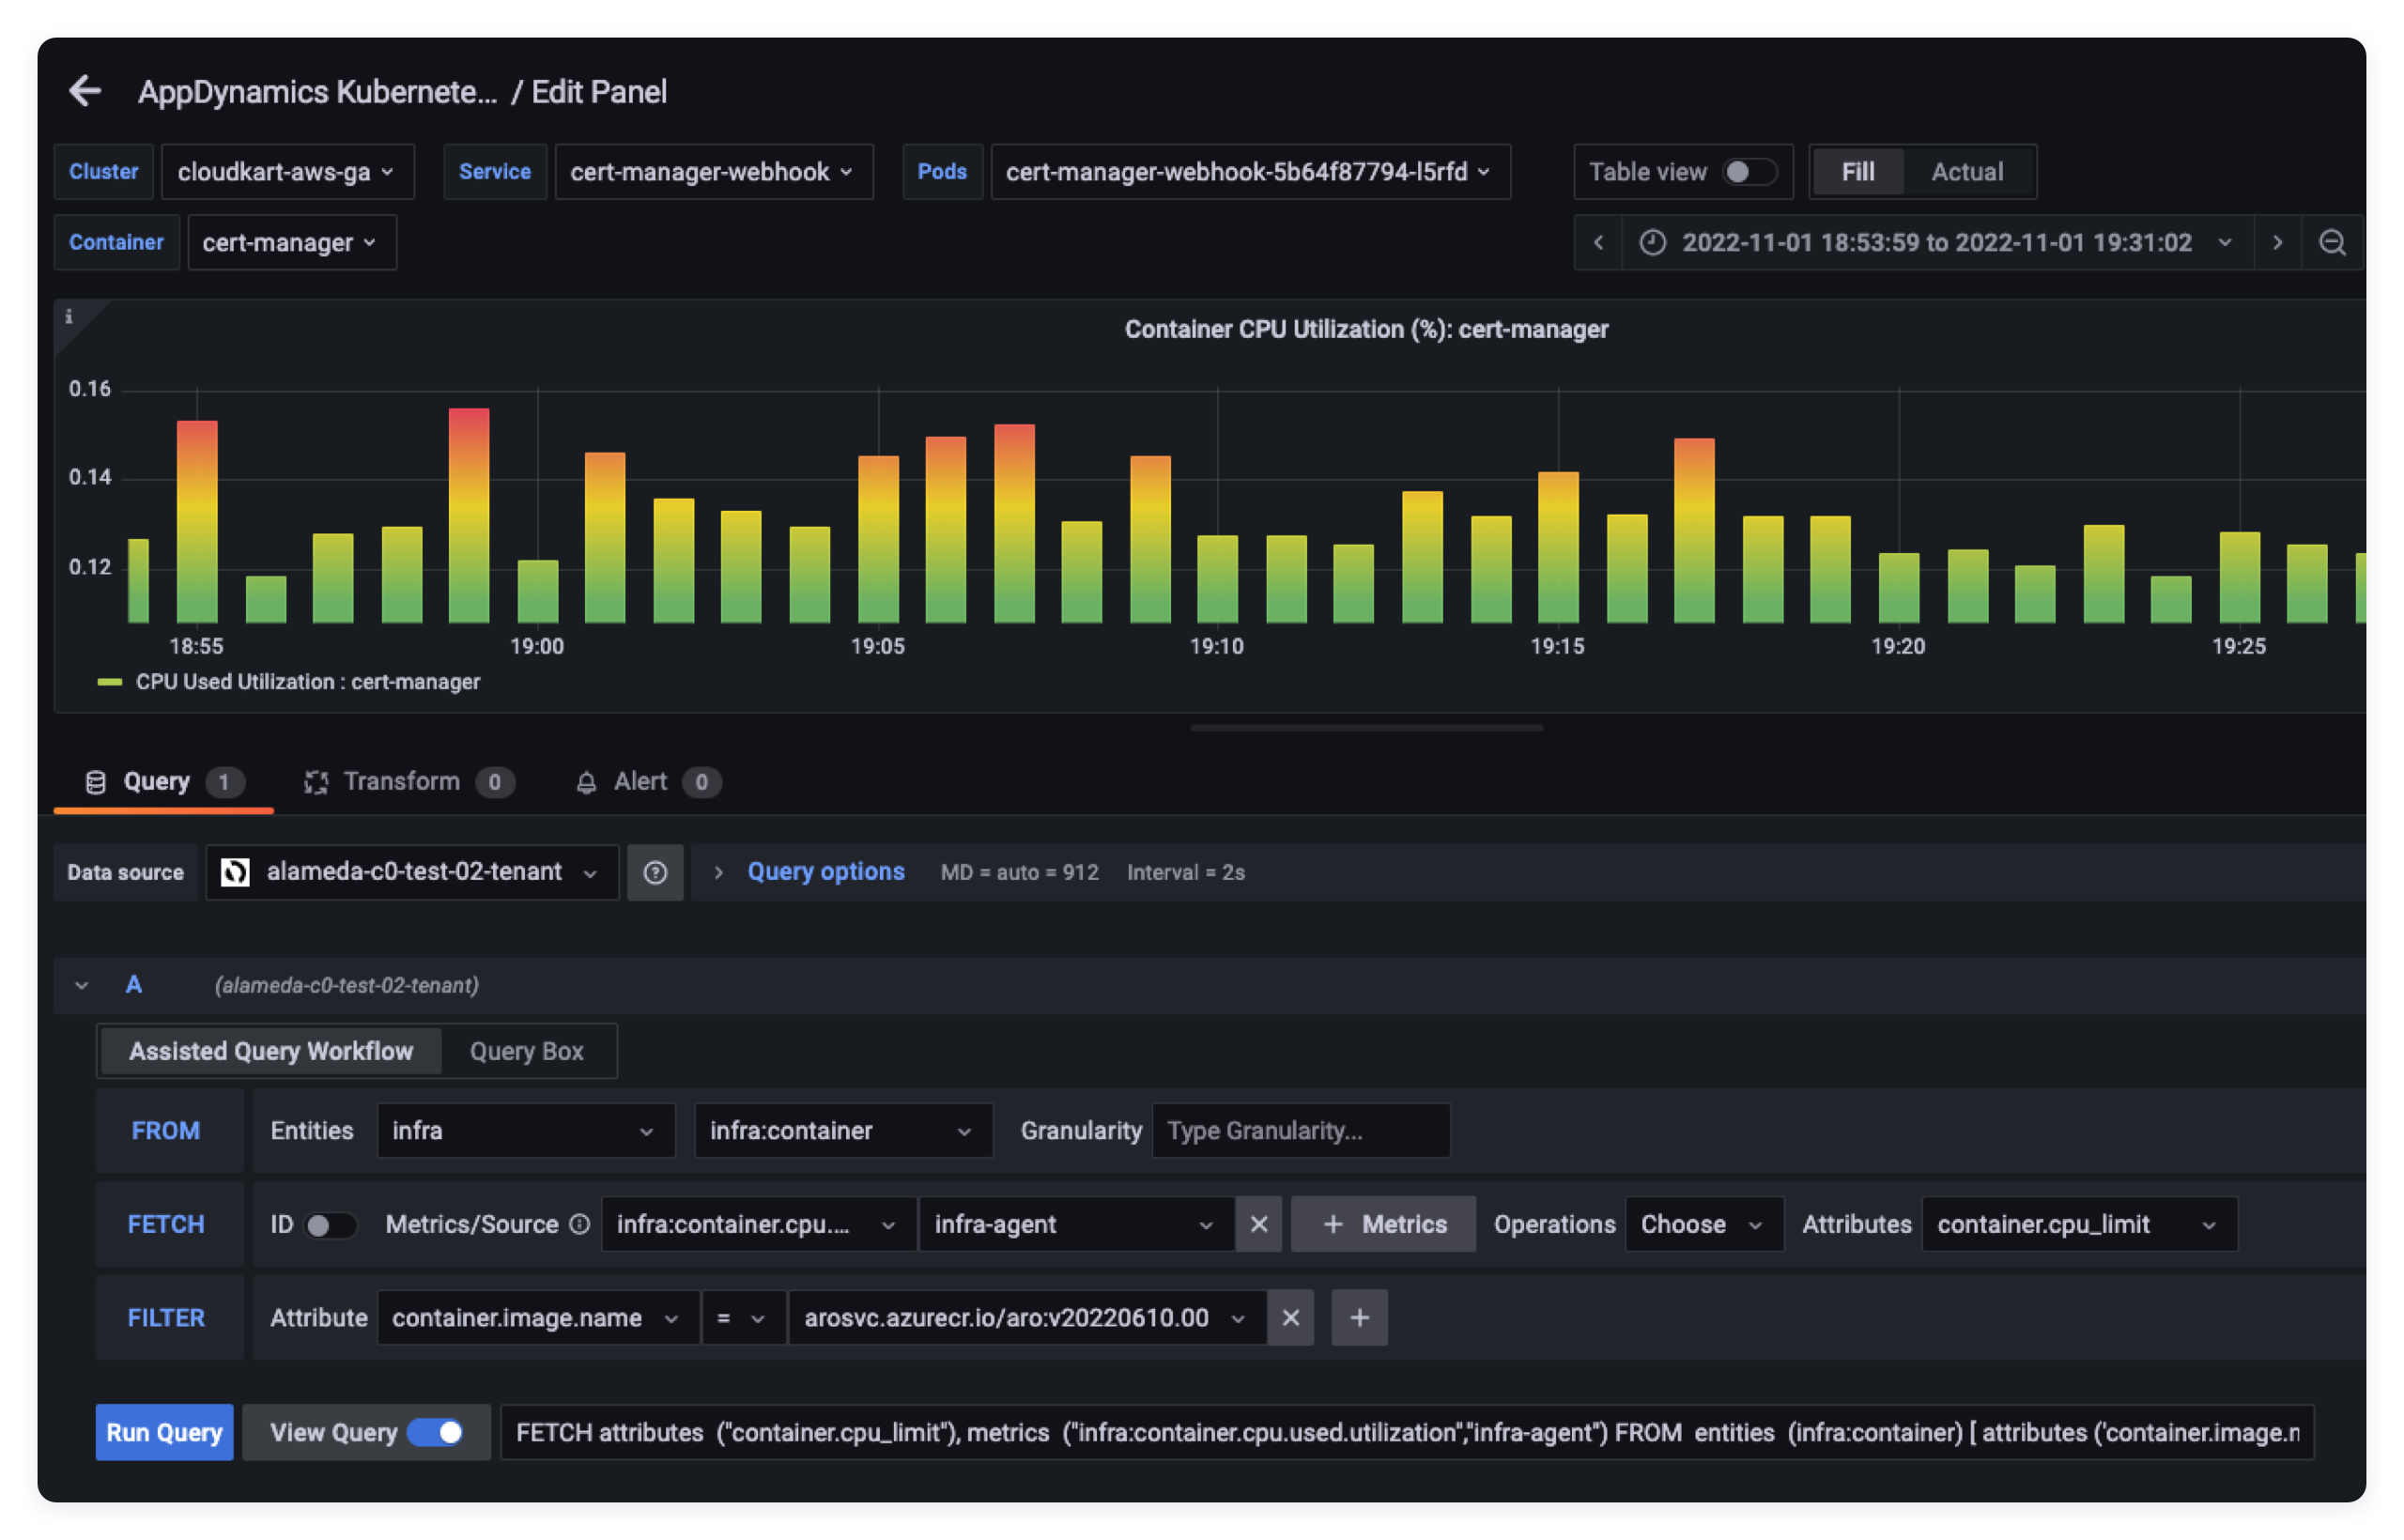The width and height of the screenshot is (2404, 1540).
Task: Open infra:container.cpu metric dropdown
Action: [758, 1224]
